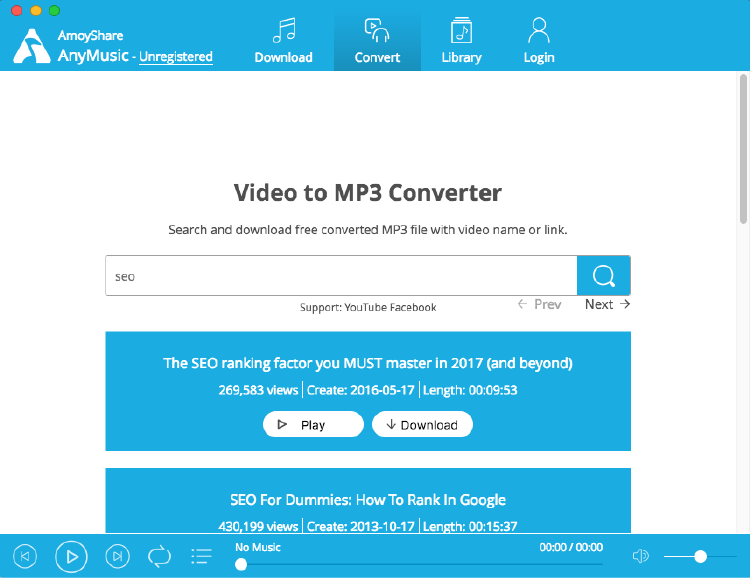Click previous track button in player
This screenshot has width=750, height=578.
25,556
